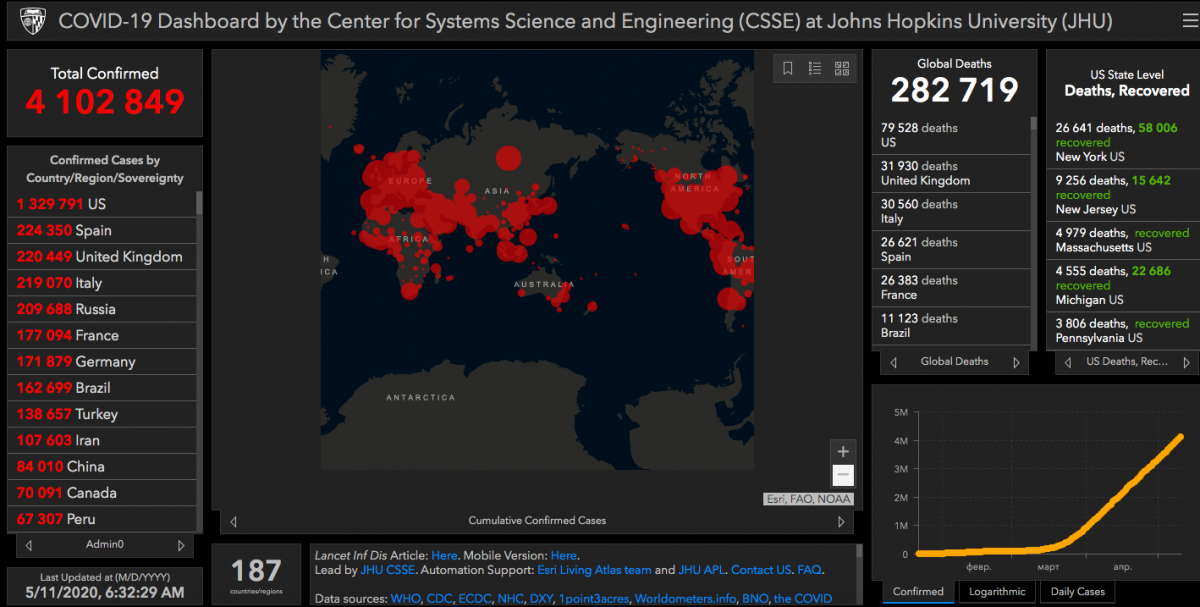Viewport: 1200px width, 607px height.
Task: Select '31 930 deaths United Kingdom' entry
Action: 952,173
